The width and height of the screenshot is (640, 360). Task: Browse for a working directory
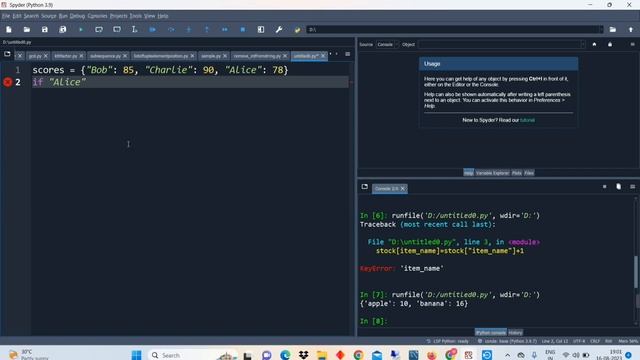coord(613,29)
